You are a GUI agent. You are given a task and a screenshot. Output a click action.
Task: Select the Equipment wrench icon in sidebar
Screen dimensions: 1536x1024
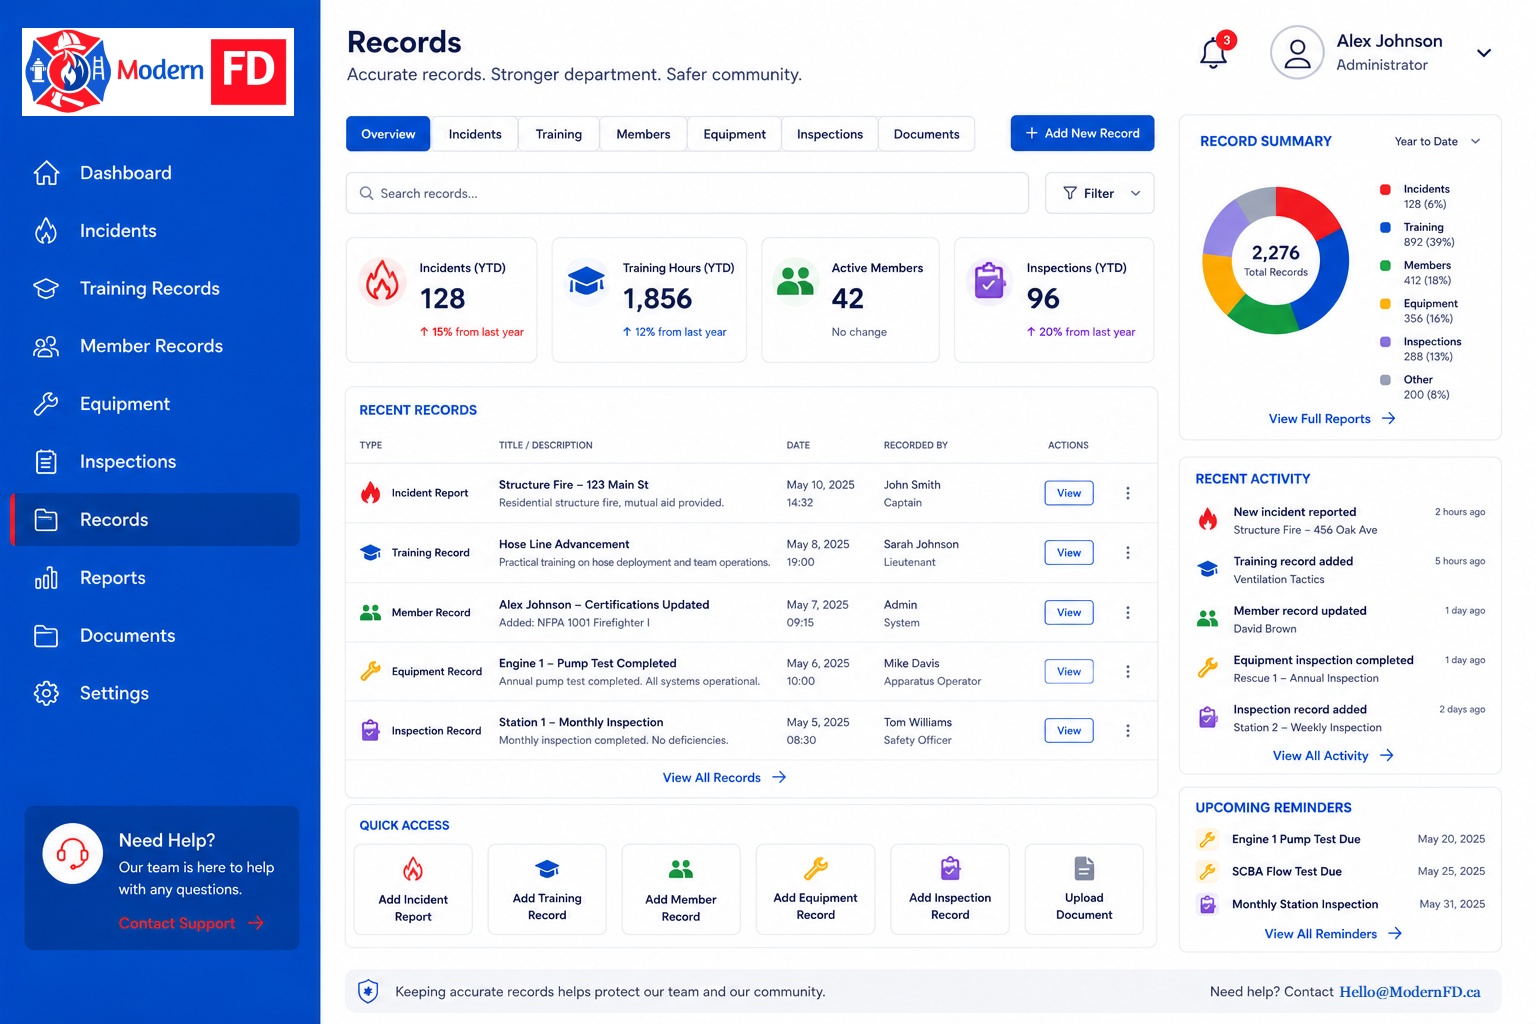pyautogui.click(x=46, y=404)
